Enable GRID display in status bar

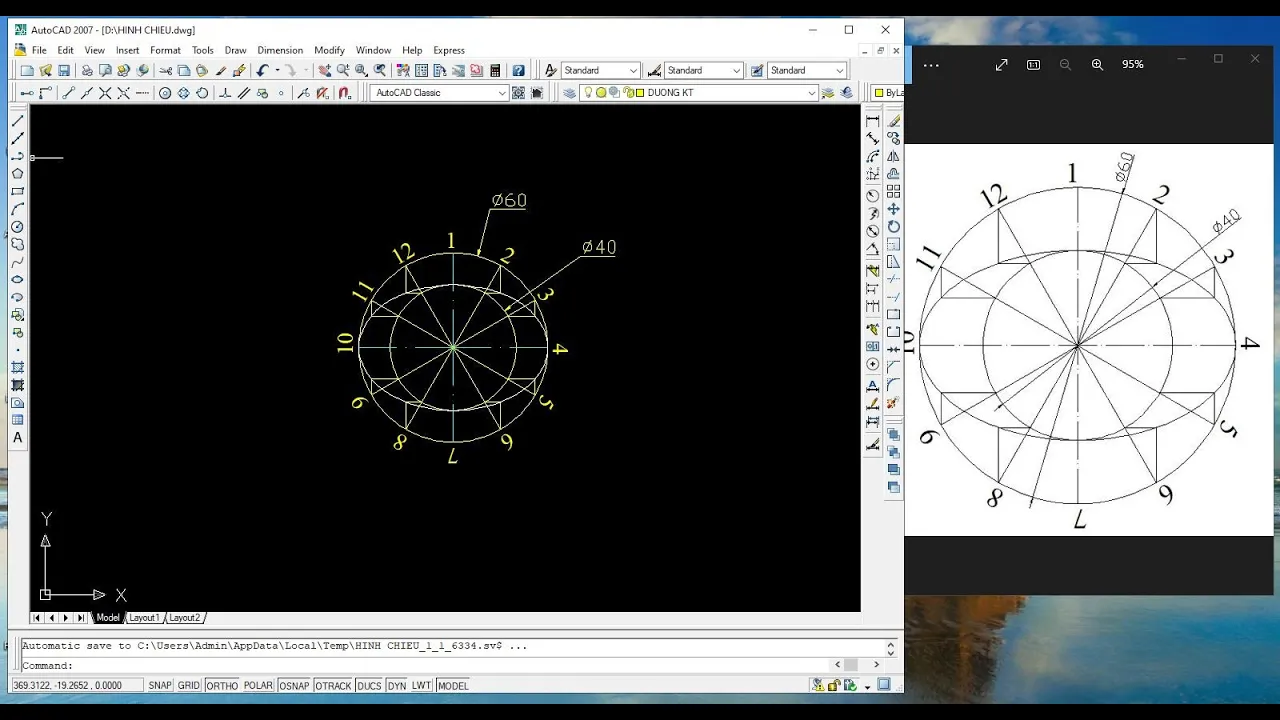[189, 686]
